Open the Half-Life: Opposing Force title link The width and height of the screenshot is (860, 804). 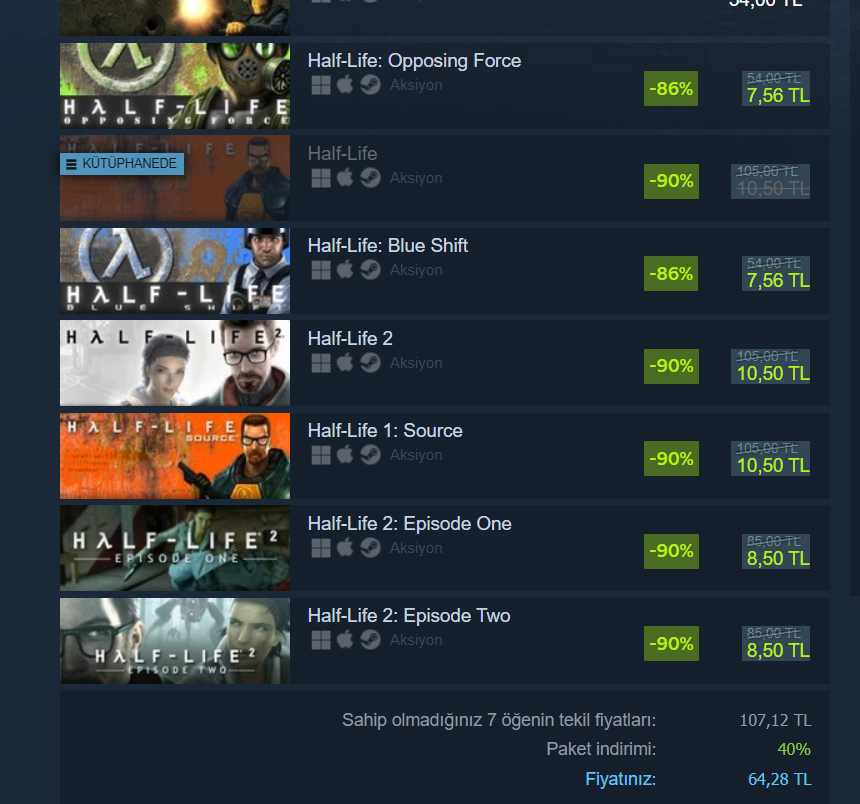click(414, 61)
